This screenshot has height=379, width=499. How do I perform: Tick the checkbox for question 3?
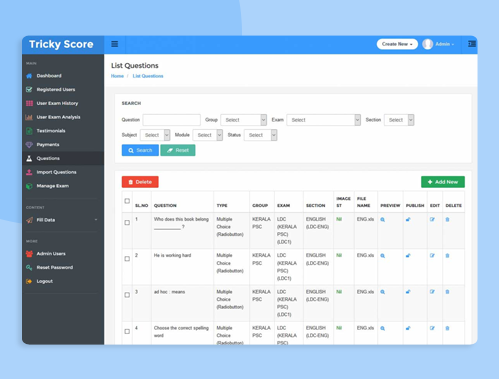[x=127, y=295]
